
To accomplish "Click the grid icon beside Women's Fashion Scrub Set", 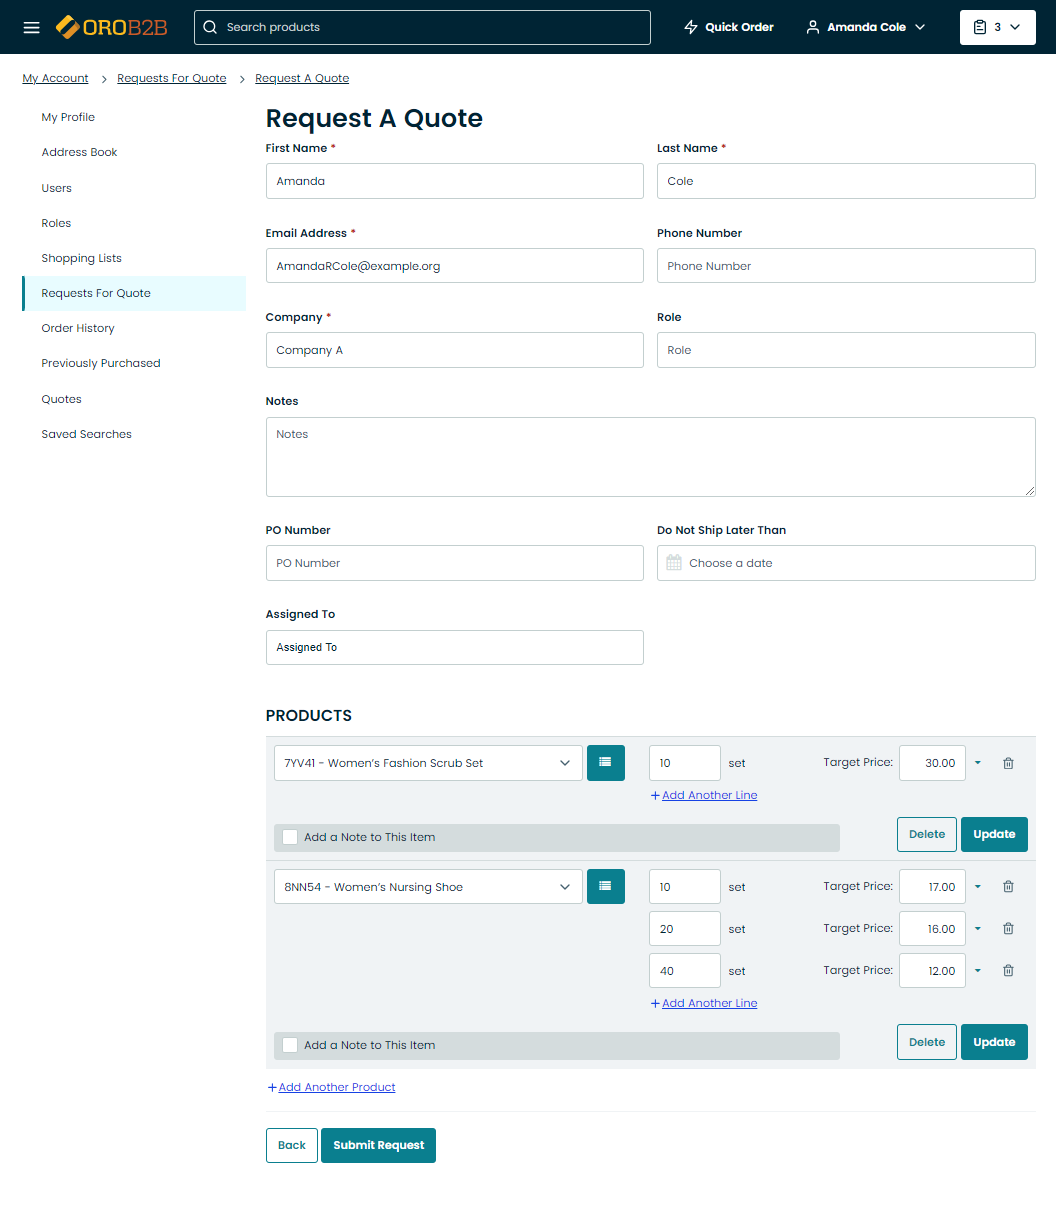I will [605, 763].
